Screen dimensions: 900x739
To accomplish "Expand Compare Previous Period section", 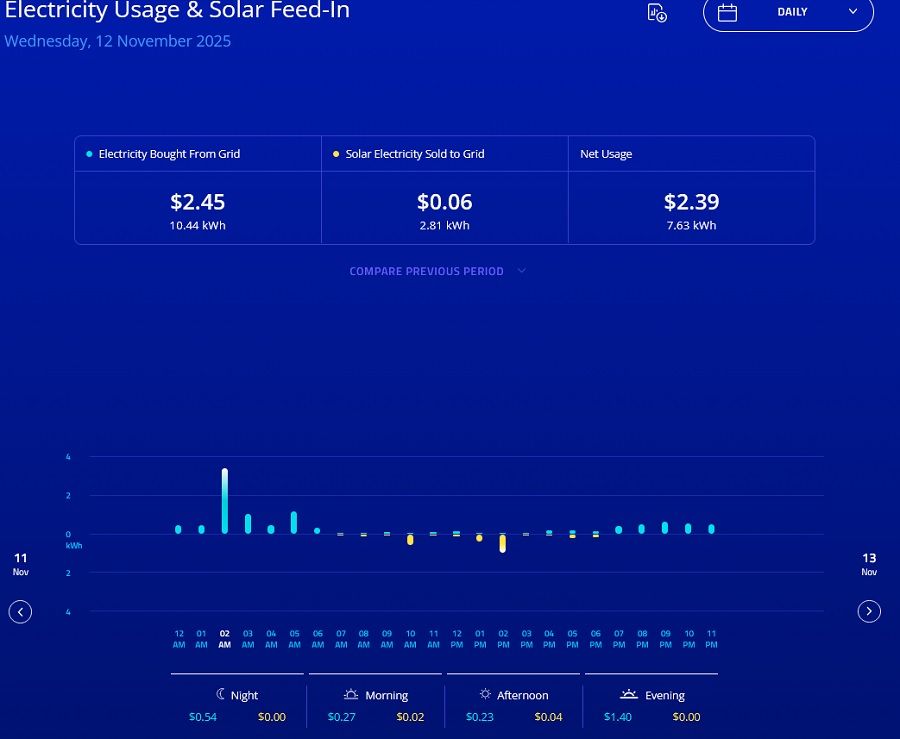I will coord(427,271).
